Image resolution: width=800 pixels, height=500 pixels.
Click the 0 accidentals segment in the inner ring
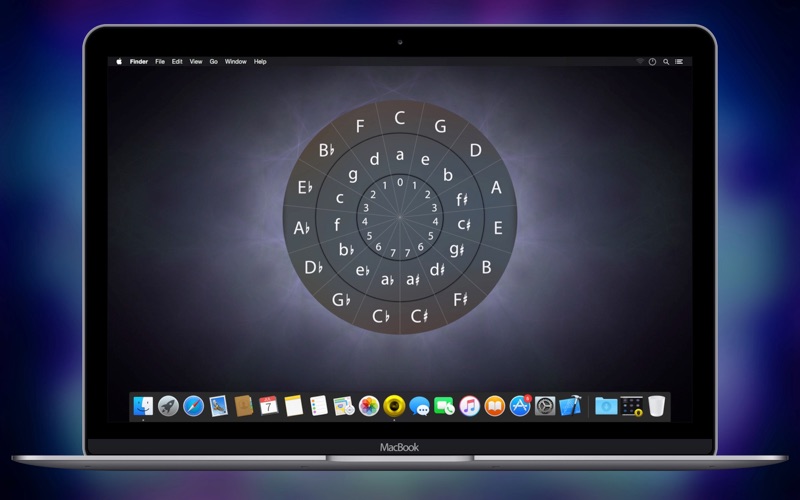[x=400, y=183]
